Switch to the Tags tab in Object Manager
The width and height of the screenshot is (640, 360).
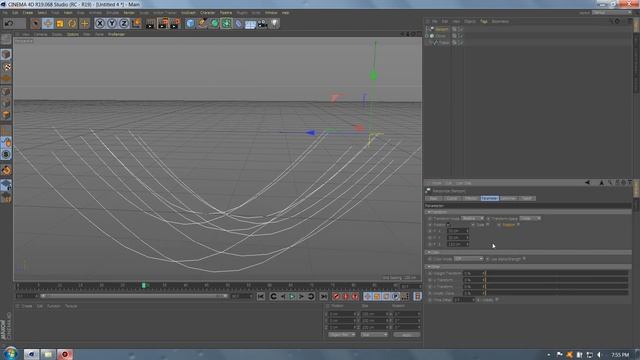[484, 21]
